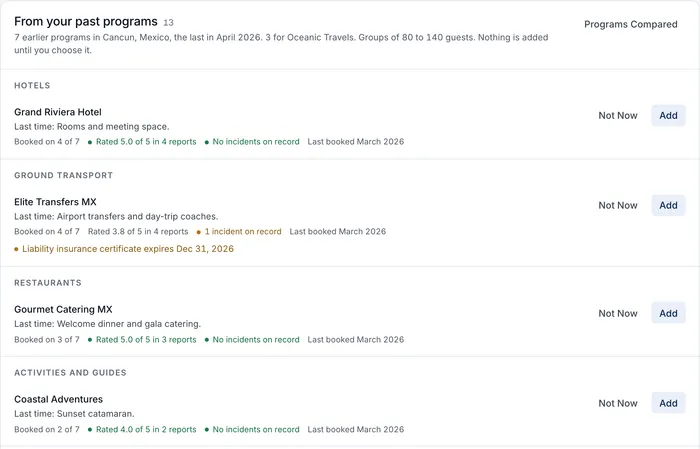Image resolution: width=700 pixels, height=449 pixels.
Task: Click 'Last time: Airport transfers and day-trip coaches.'
Action: tap(116, 216)
